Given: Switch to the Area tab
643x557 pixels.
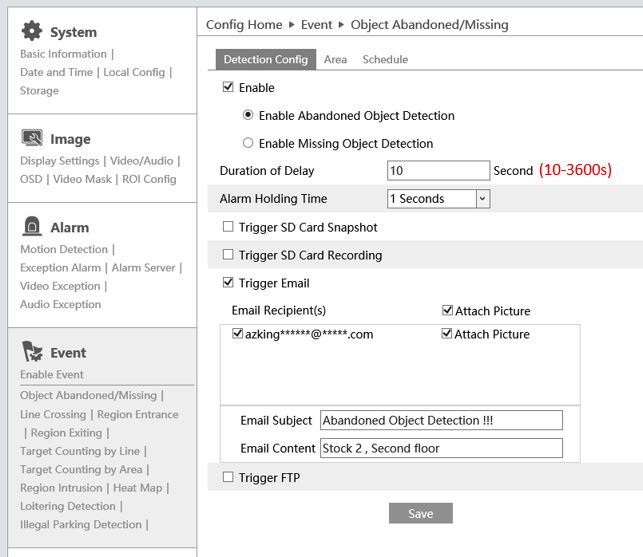Looking at the screenshot, I should (x=335, y=60).
